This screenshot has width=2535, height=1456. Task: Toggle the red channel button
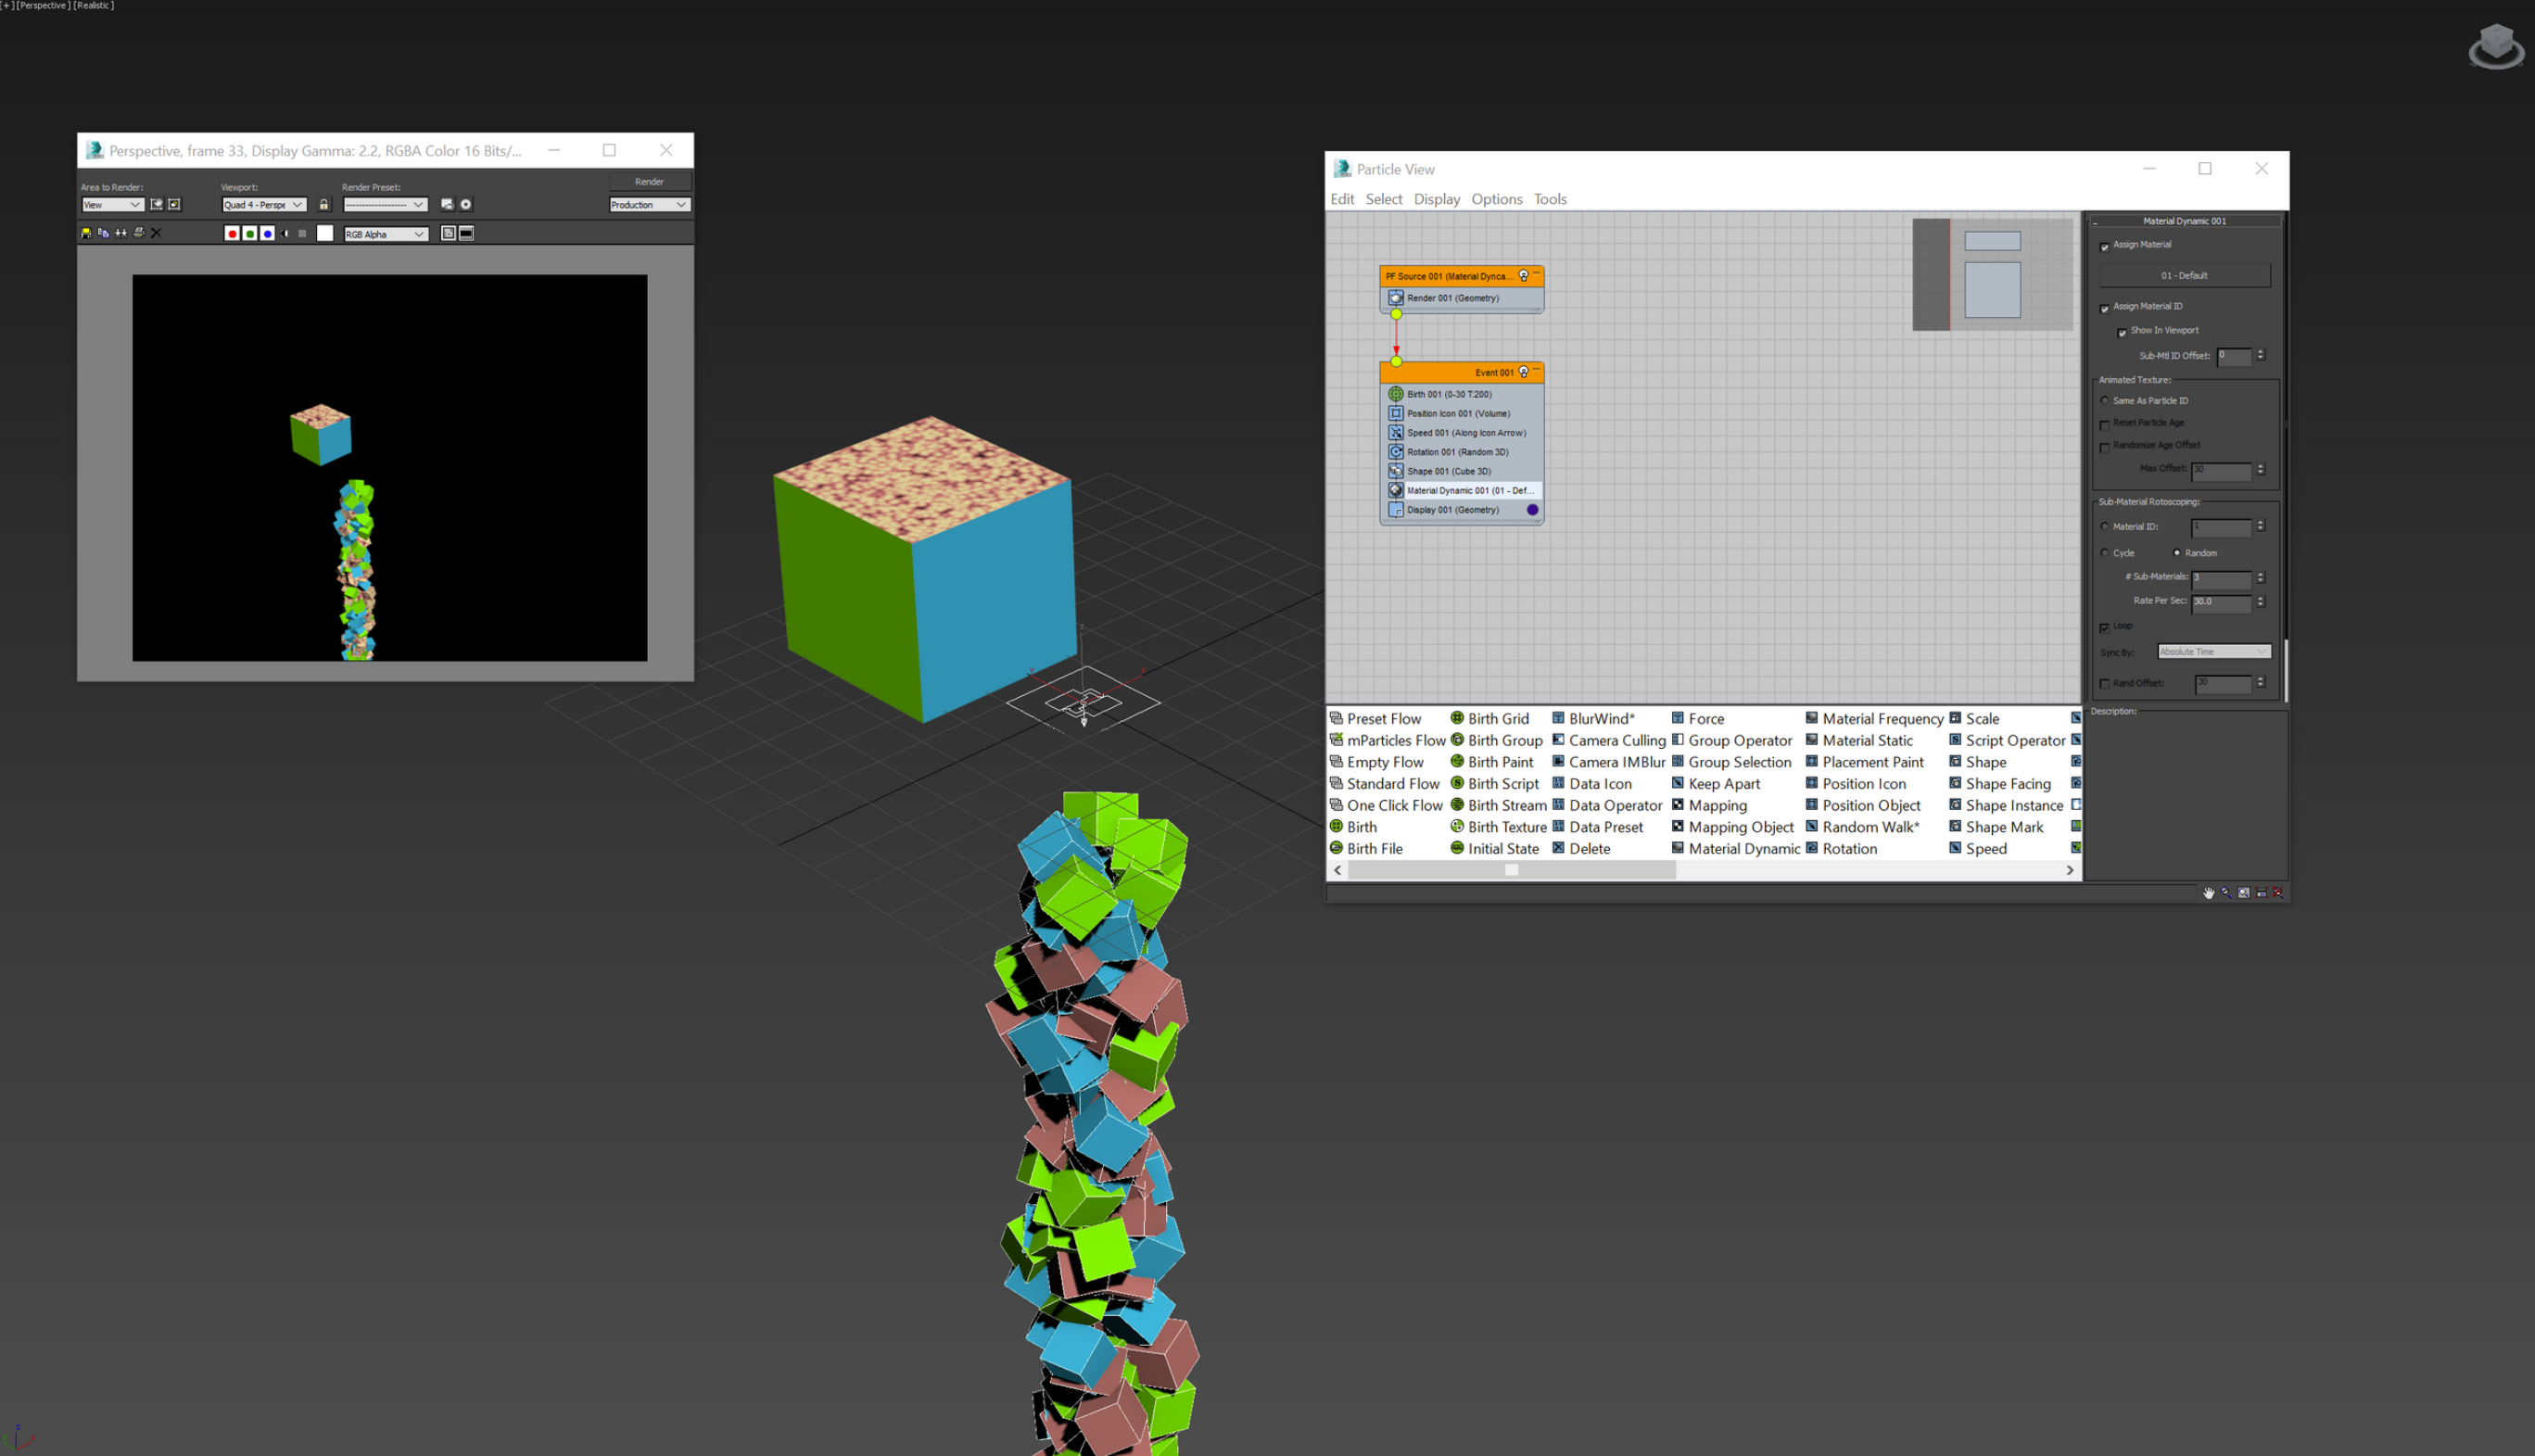[232, 233]
